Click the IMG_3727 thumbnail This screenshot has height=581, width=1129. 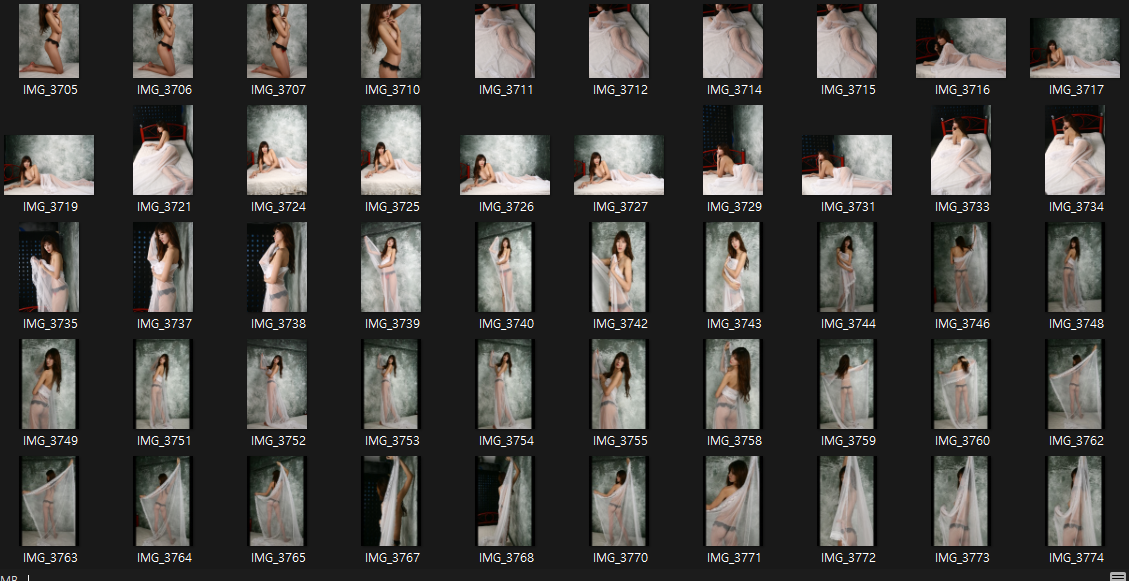click(x=618, y=164)
